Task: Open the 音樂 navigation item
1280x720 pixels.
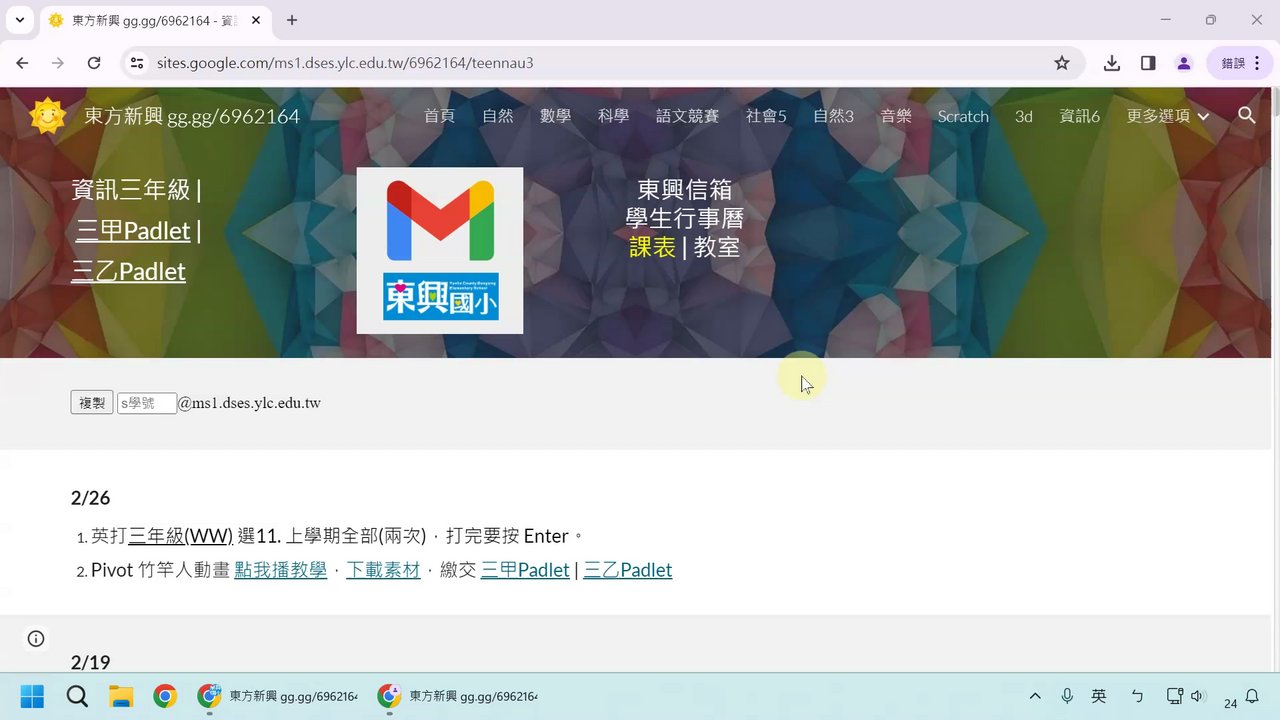Action: pos(896,116)
